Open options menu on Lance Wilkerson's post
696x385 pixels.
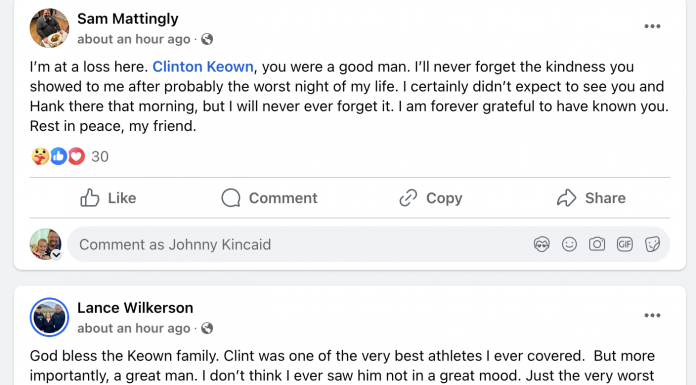pos(652,315)
